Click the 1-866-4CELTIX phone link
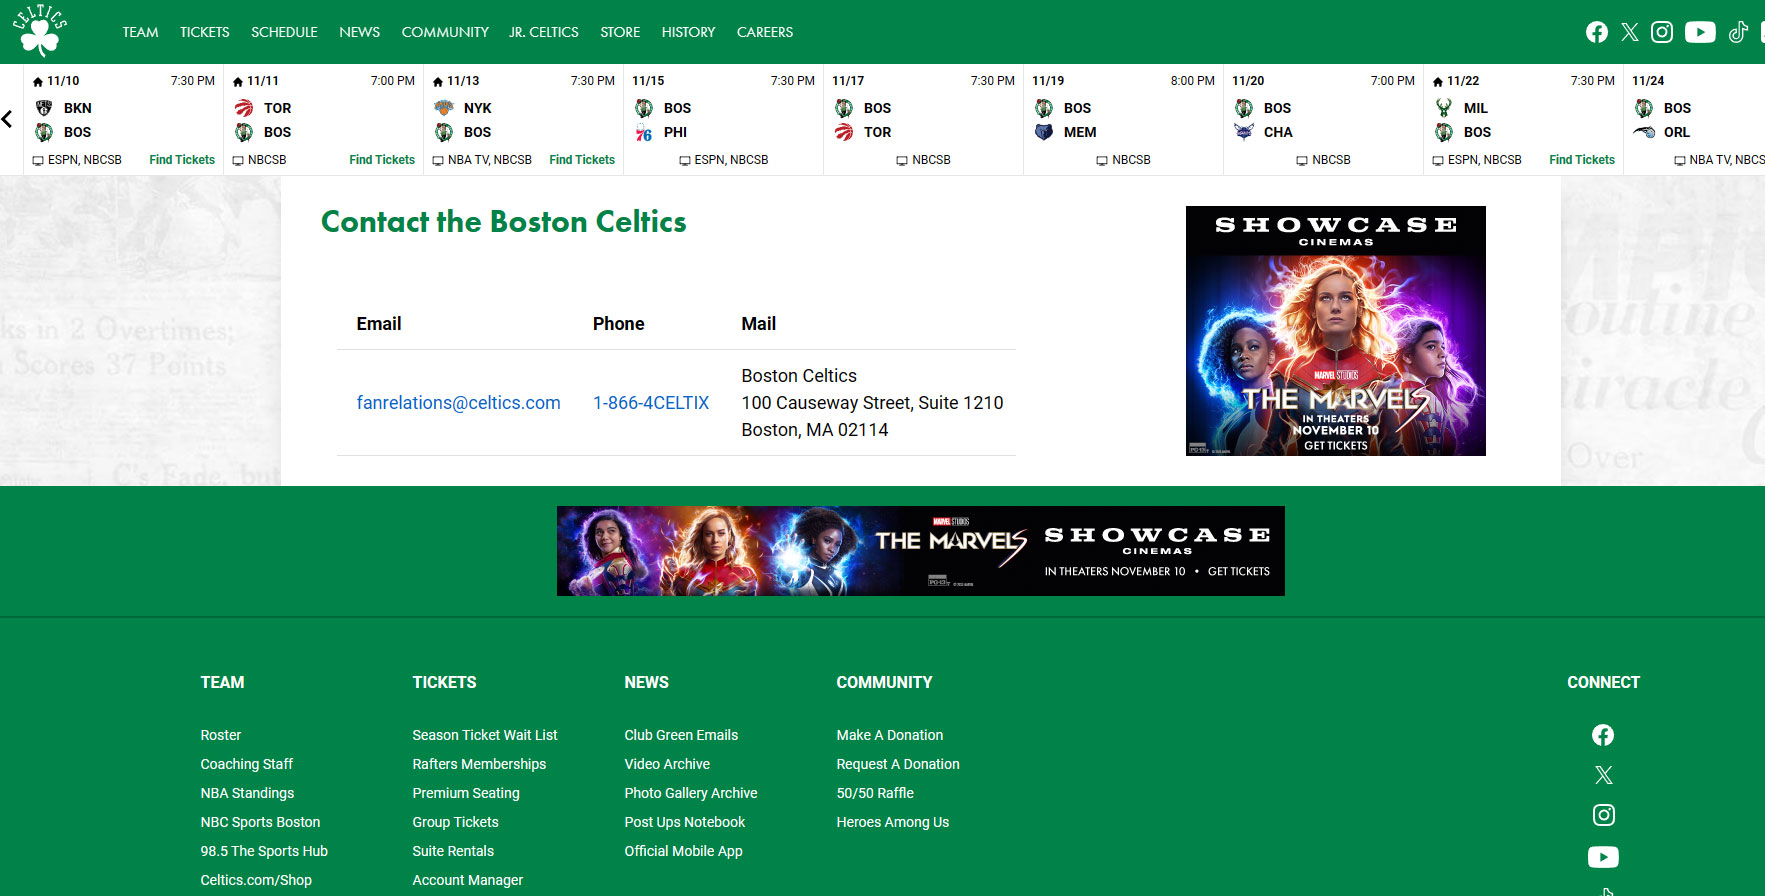Viewport: 1765px width, 896px height. pyautogui.click(x=650, y=403)
